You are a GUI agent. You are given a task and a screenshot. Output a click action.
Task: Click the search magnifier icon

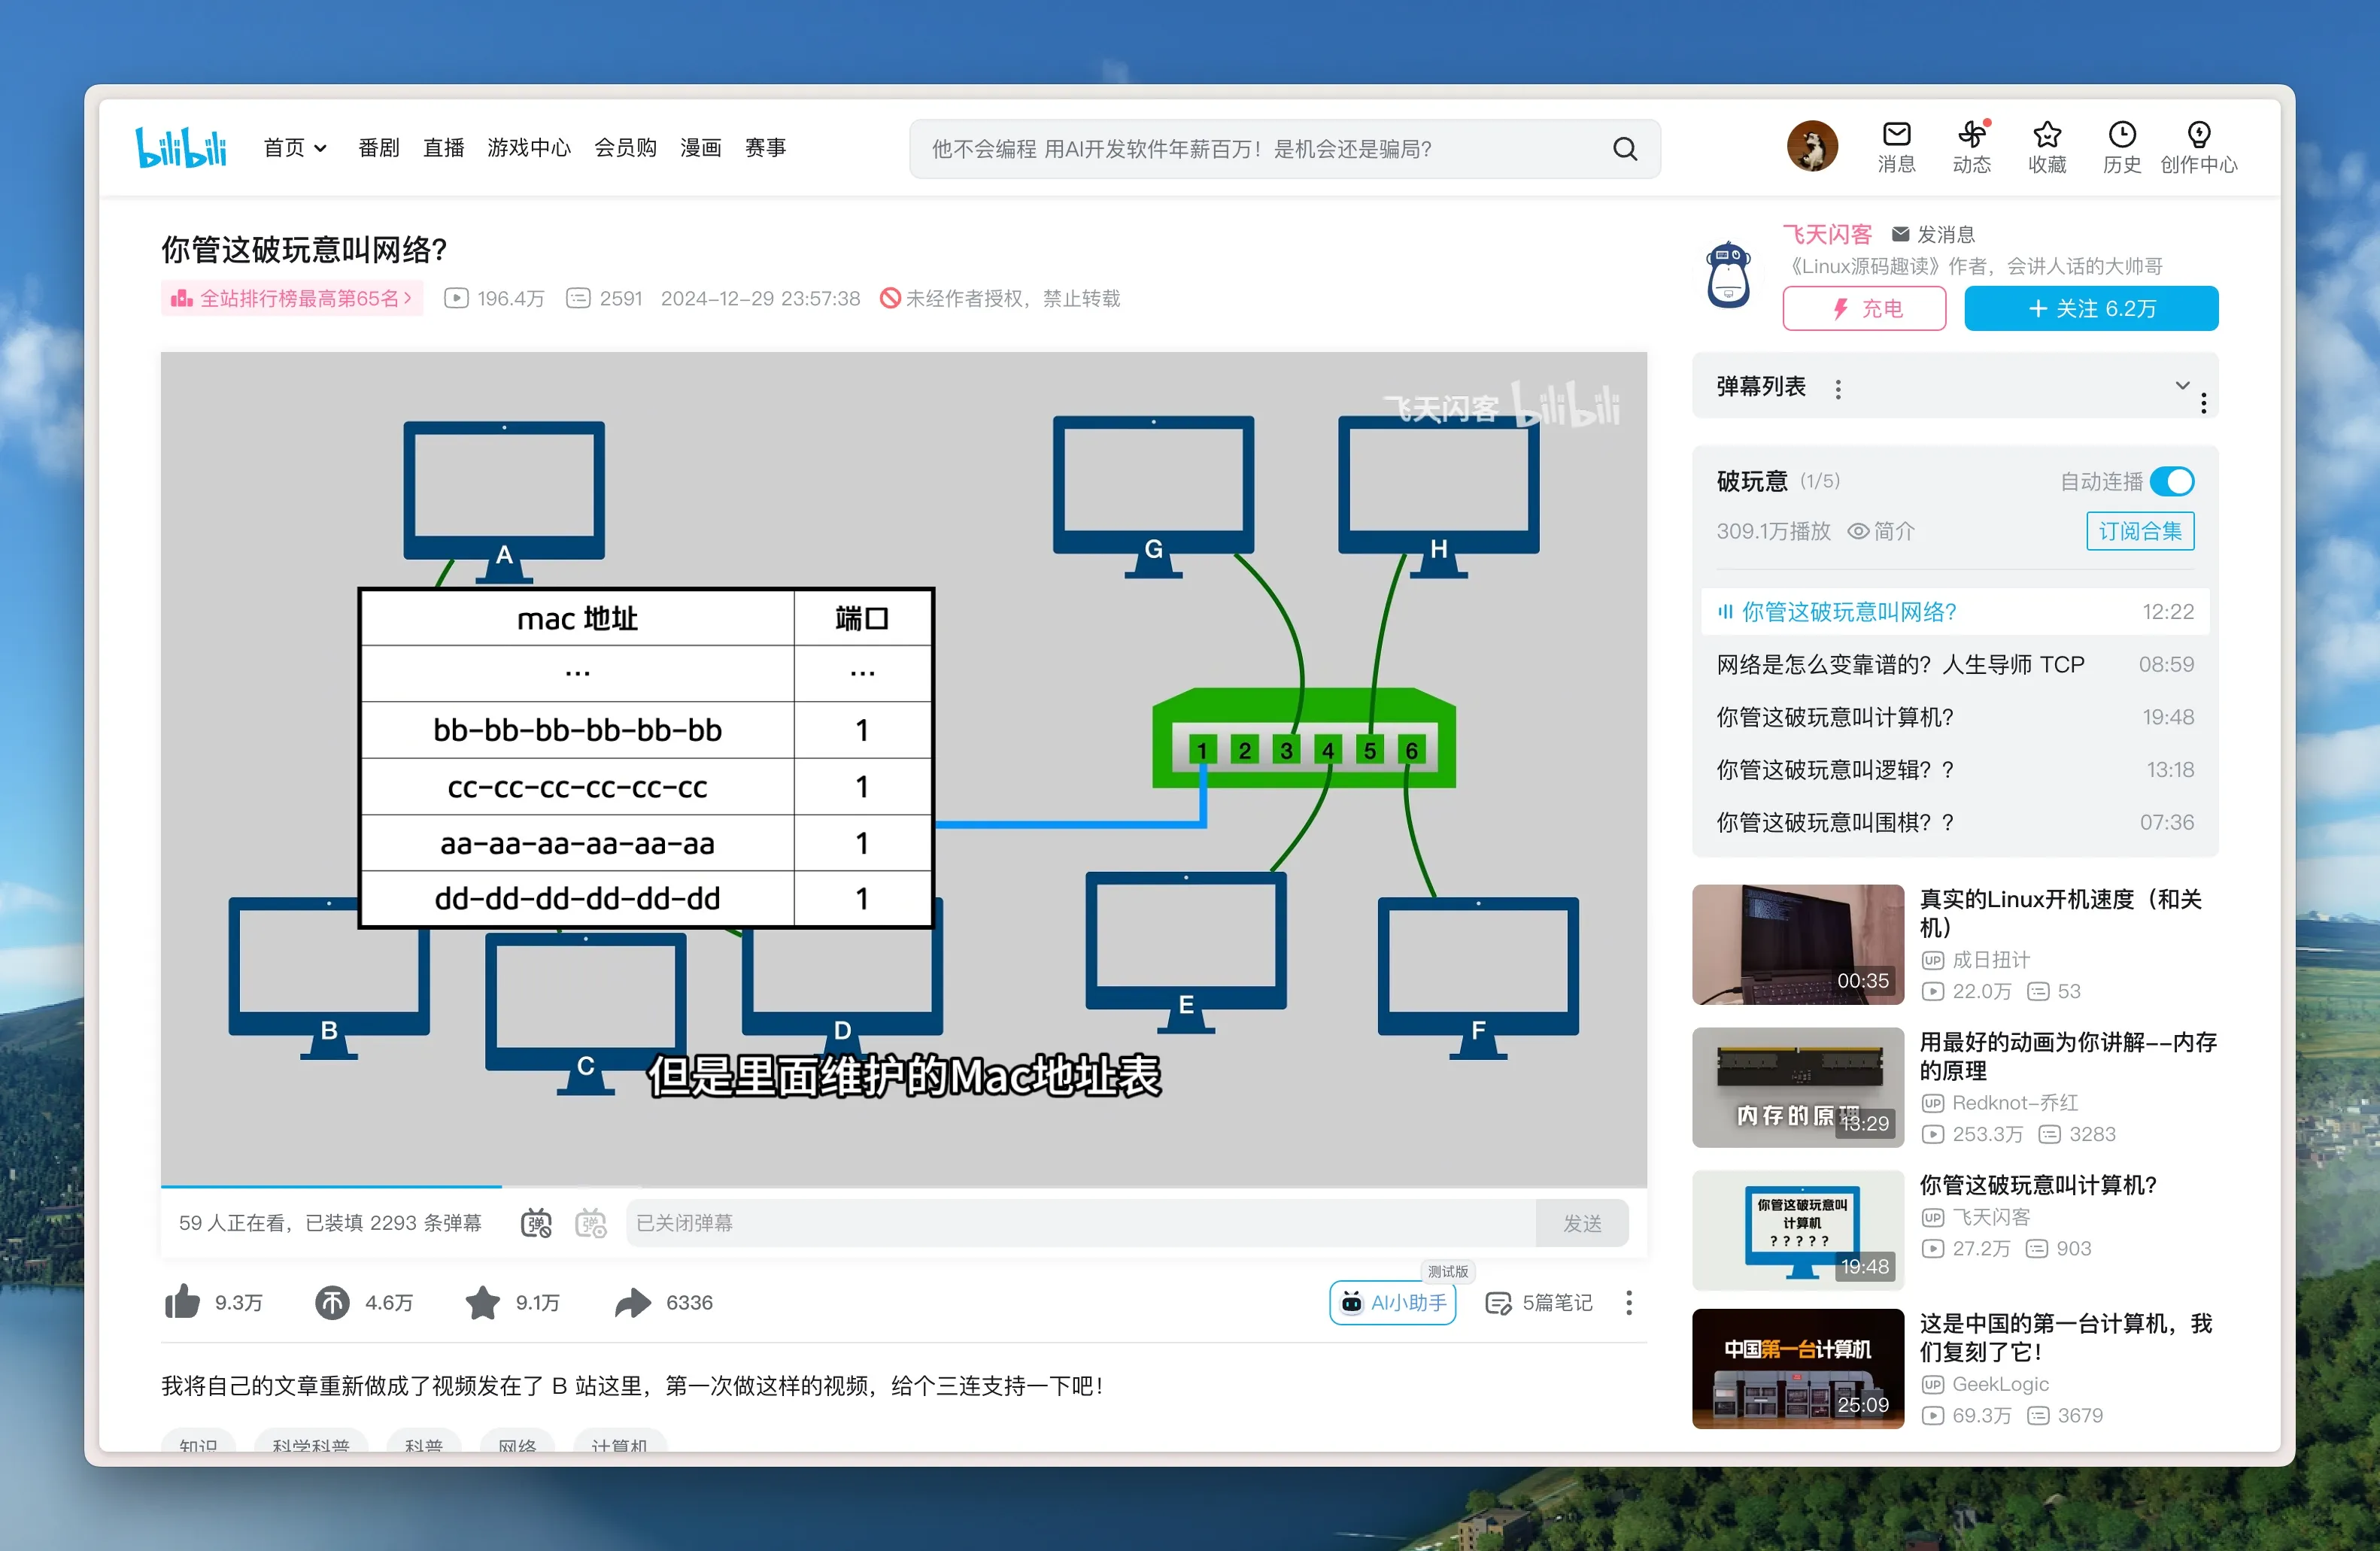(1625, 149)
